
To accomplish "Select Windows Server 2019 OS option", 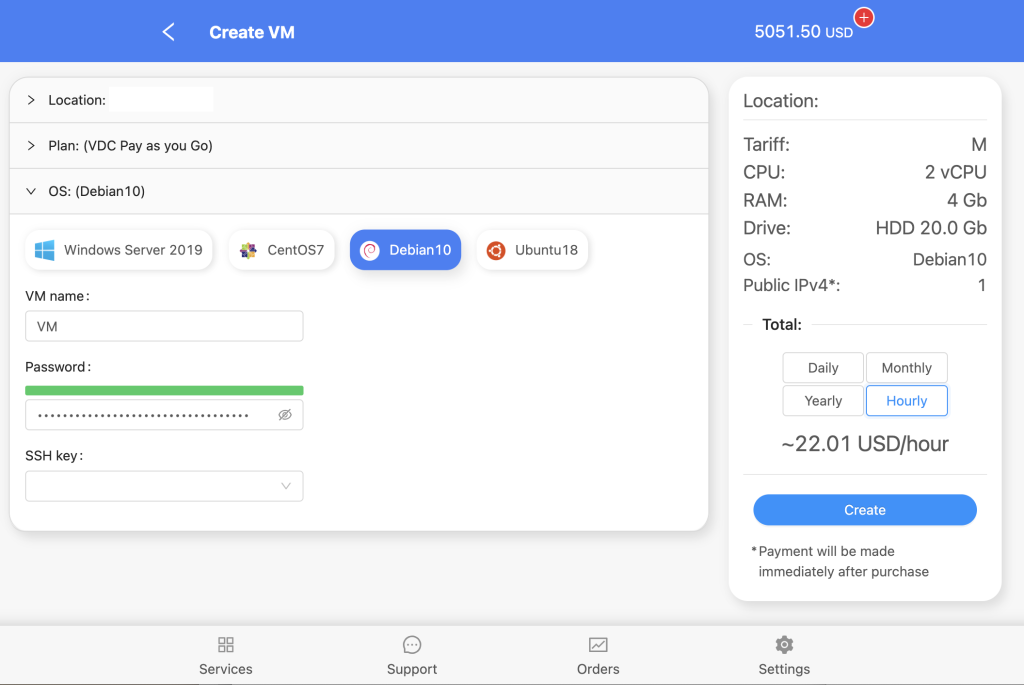I will (119, 250).
